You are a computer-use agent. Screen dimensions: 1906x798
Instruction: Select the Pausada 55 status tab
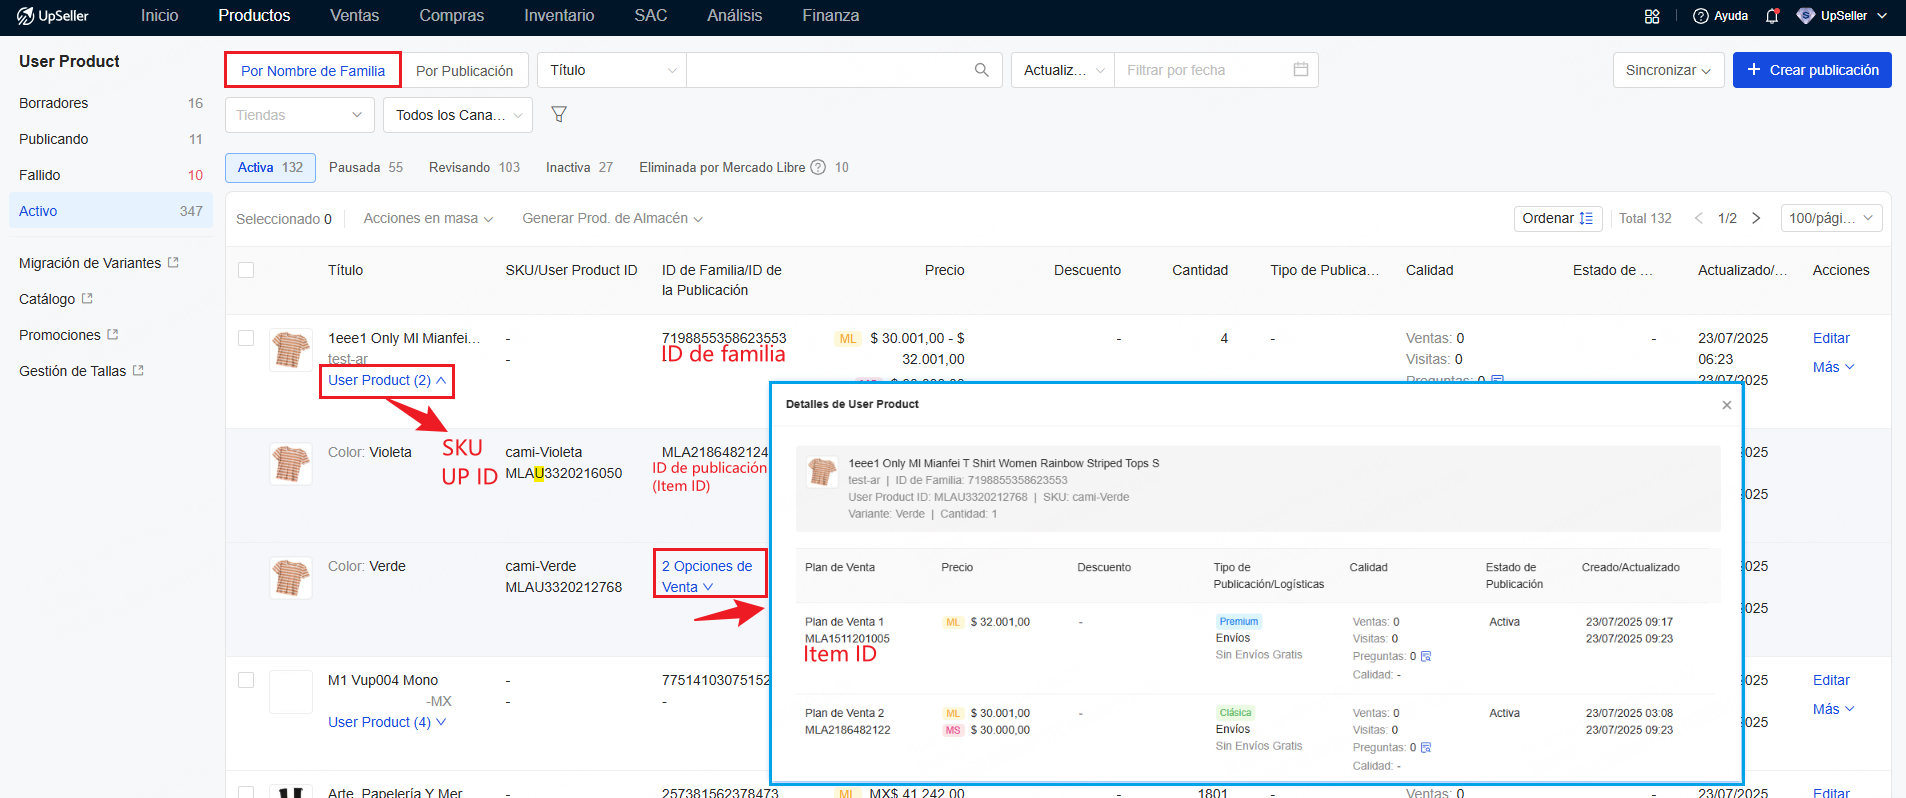[x=366, y=167]
